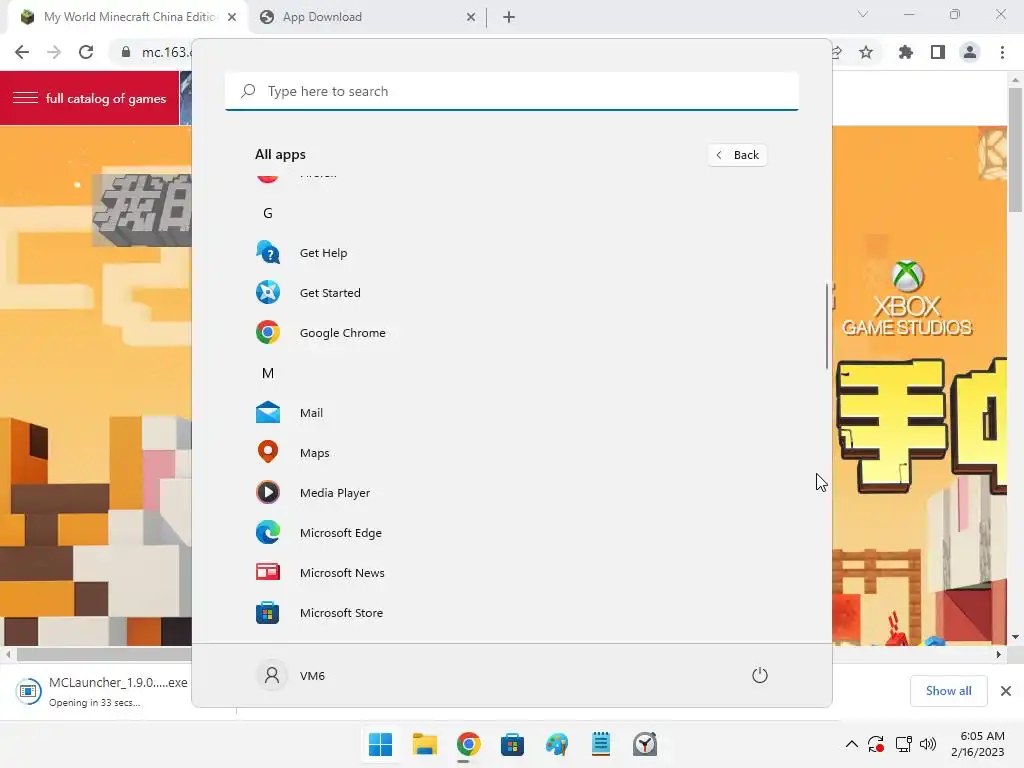The height and width of the screenshot is (768, 1024).
Task: Open Chrome profile avatar
Action: click(x=970, y=52)
